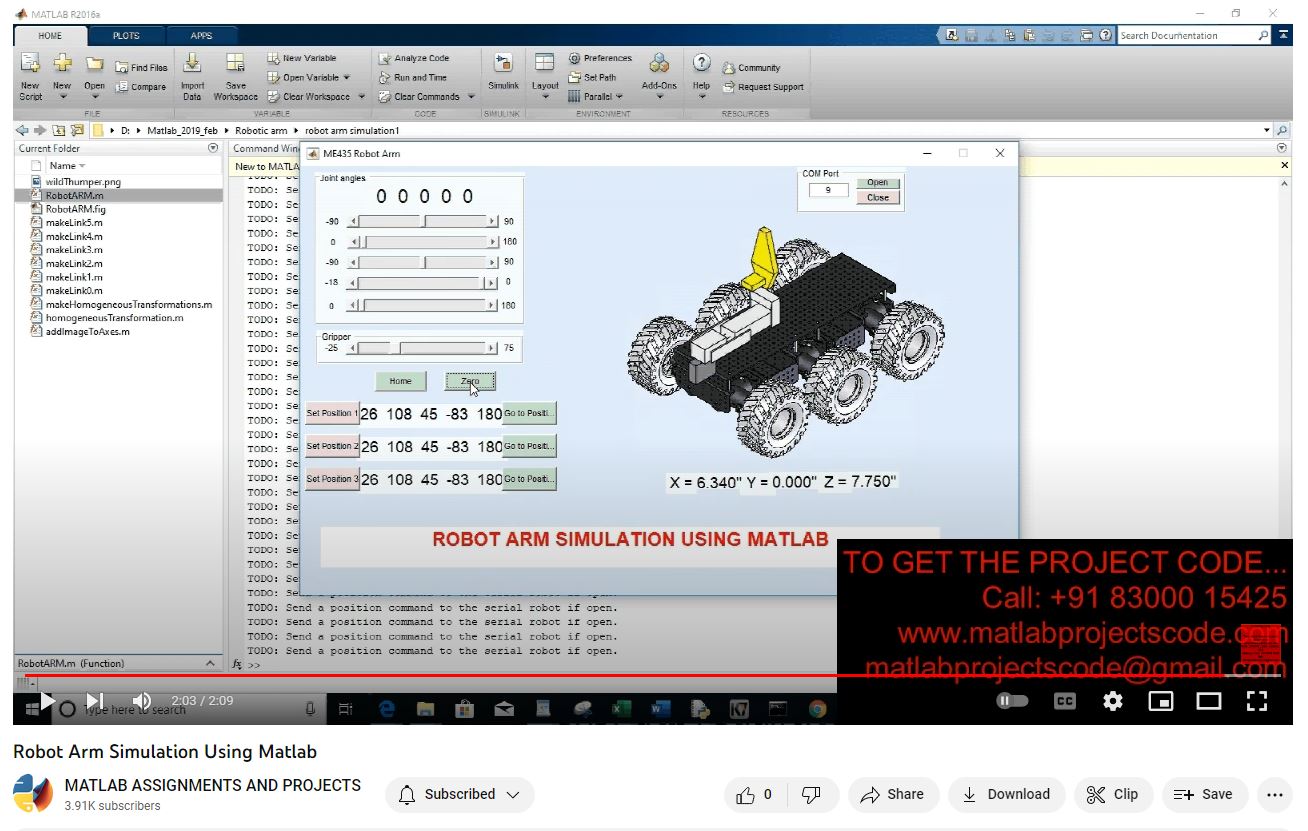The width and height of the screenshot is (1308, 831).
Task: Open the Community resource
Action: pyautogui.click(x=751, y=68)
